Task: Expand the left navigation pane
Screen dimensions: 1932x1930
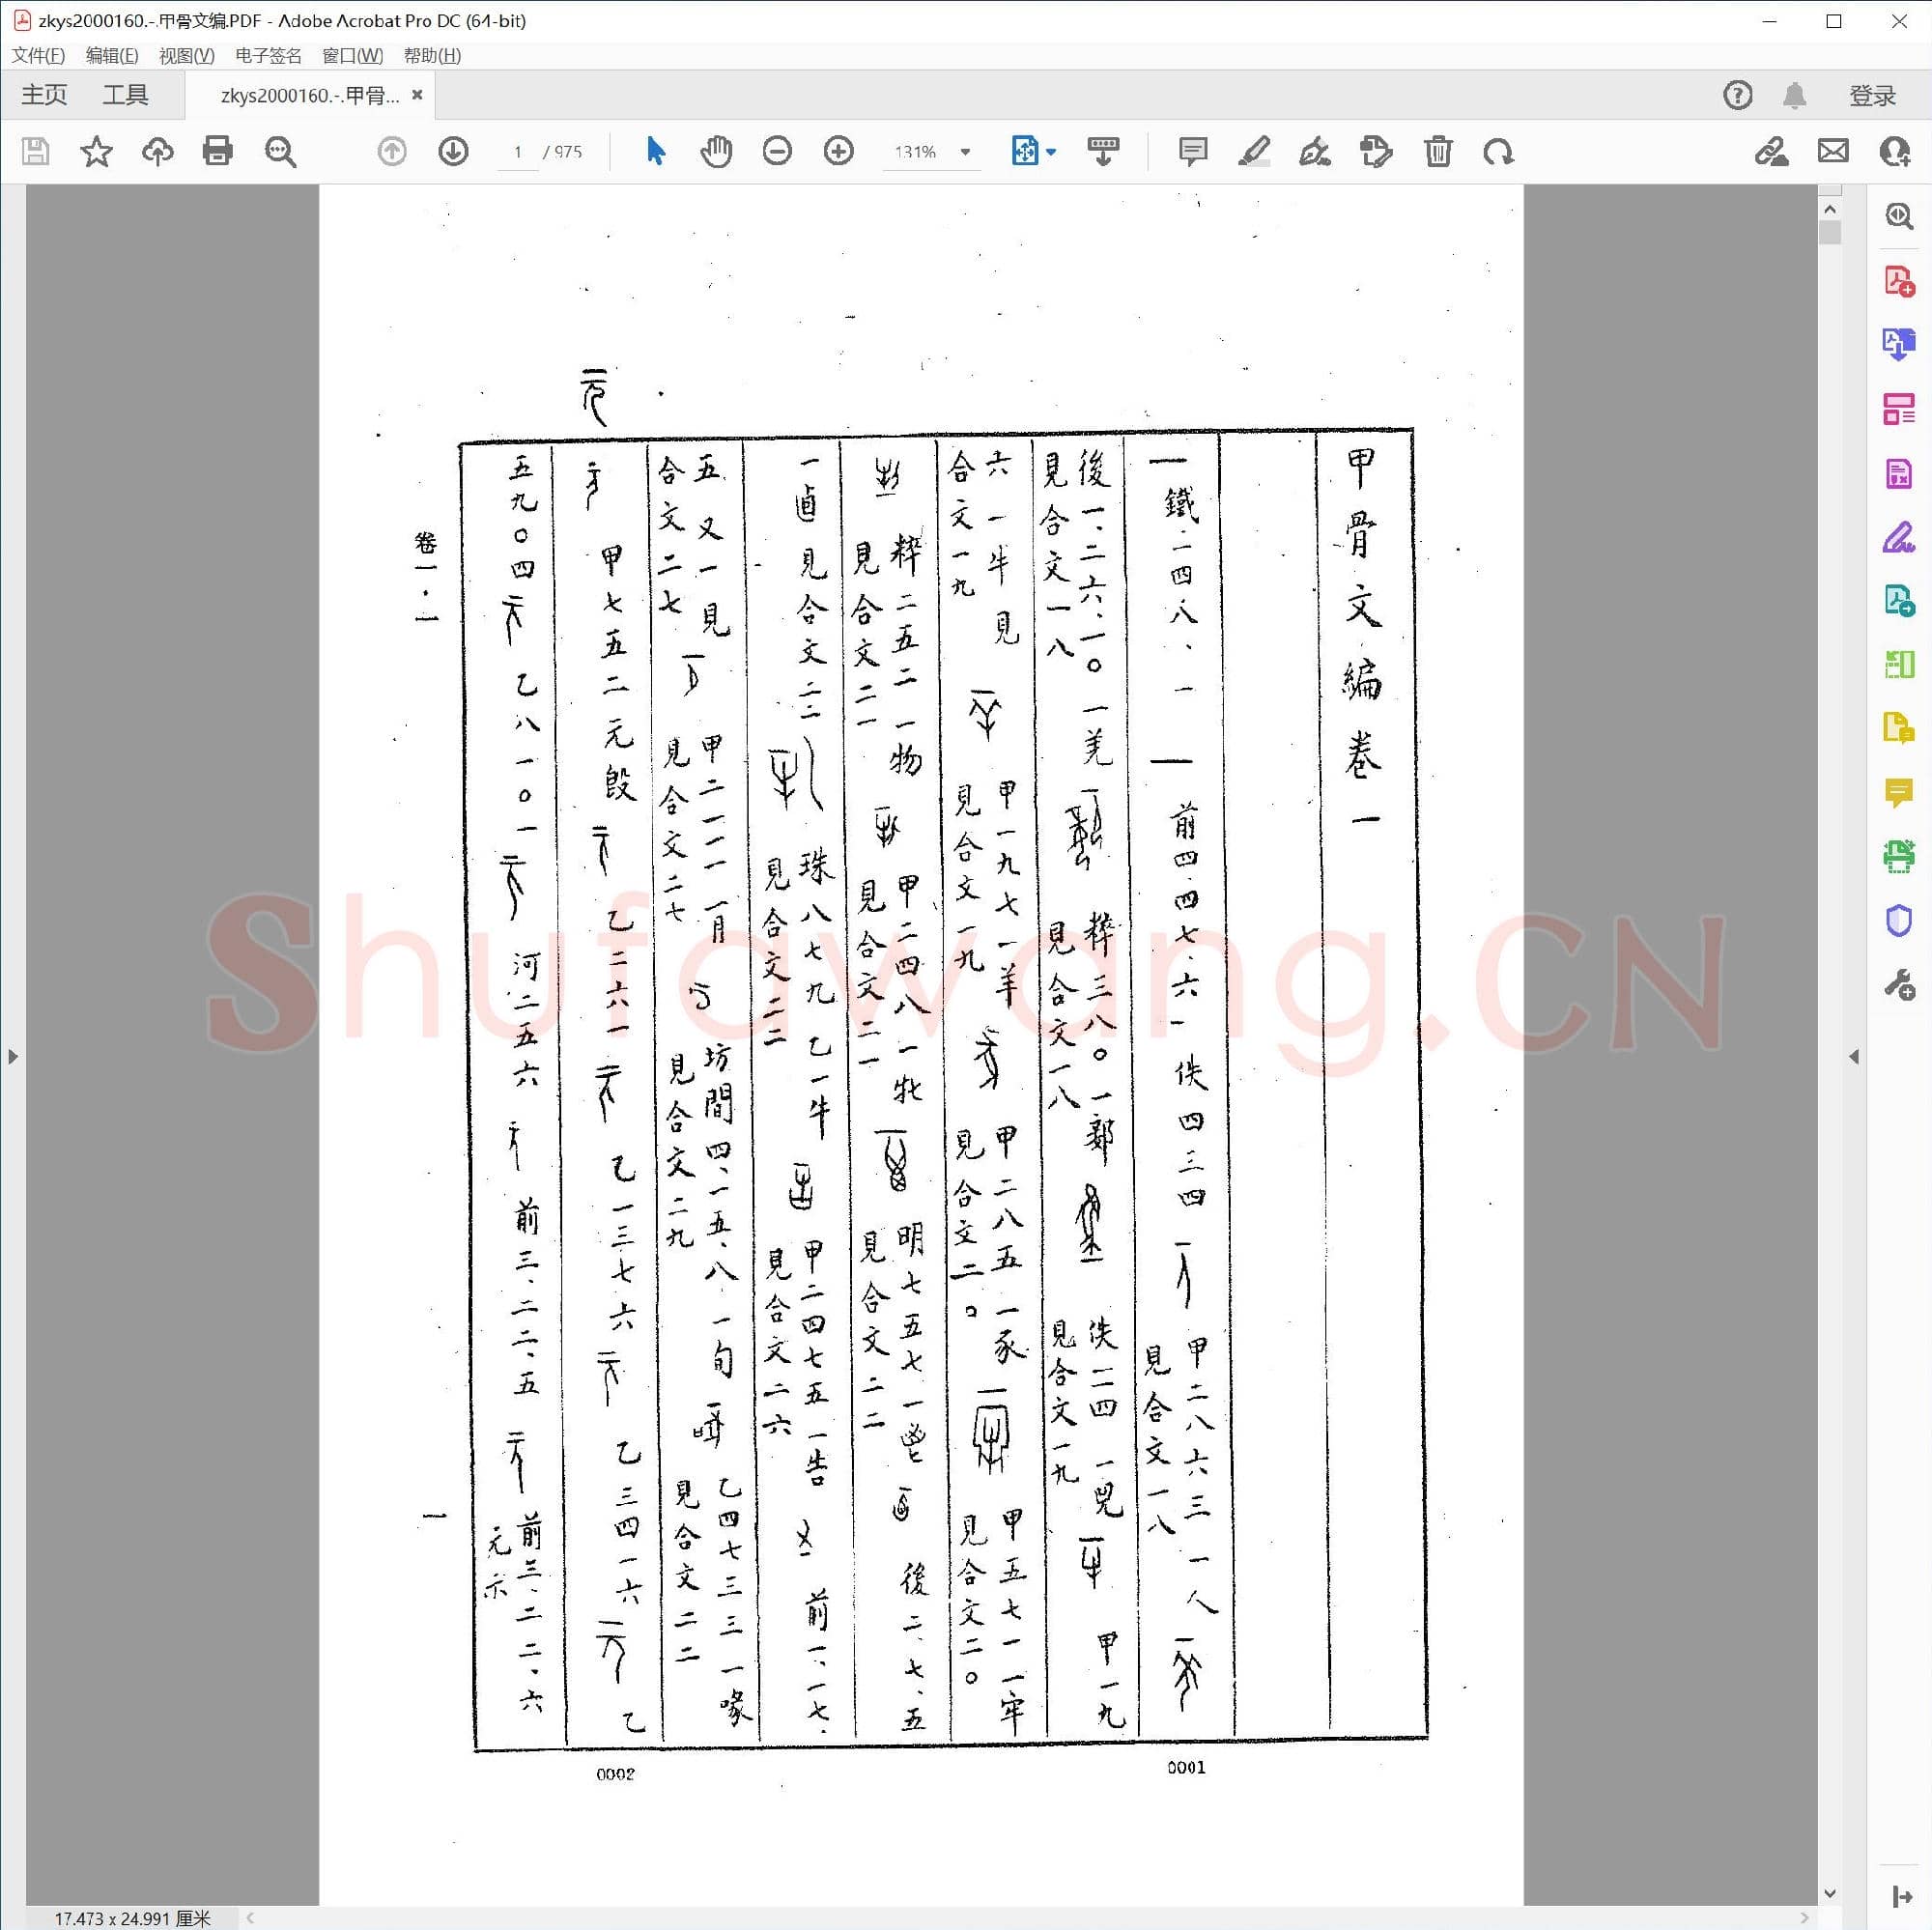Action: click(13, 1056)
